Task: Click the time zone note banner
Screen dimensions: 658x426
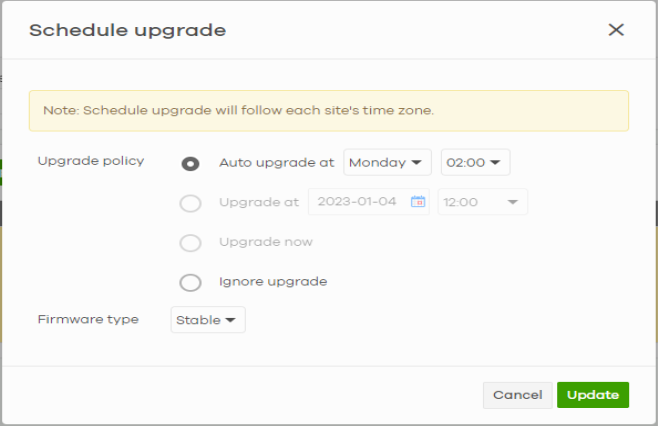Action: (328, 111)
